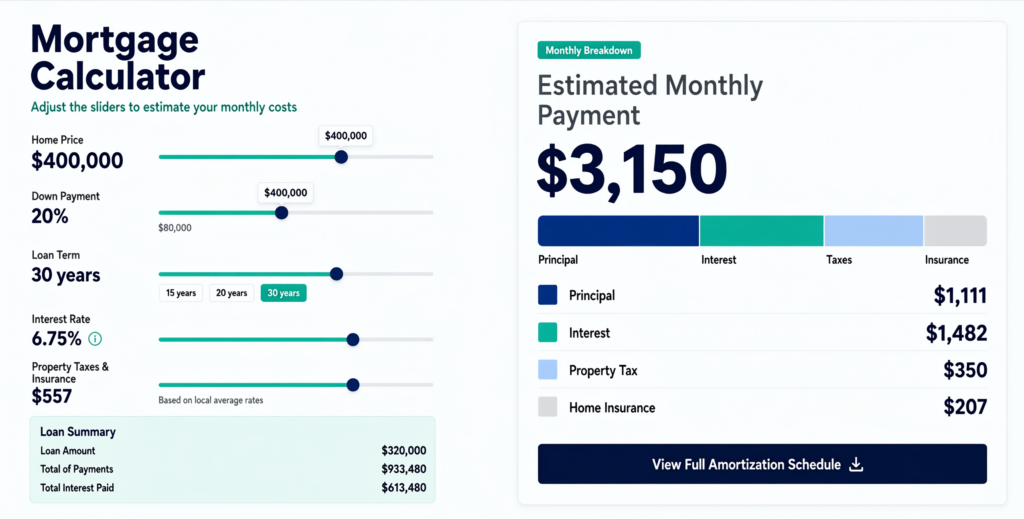Click the Mortgage Calculator title
This screenshot has width=1024, height=519.
[118, 57]
